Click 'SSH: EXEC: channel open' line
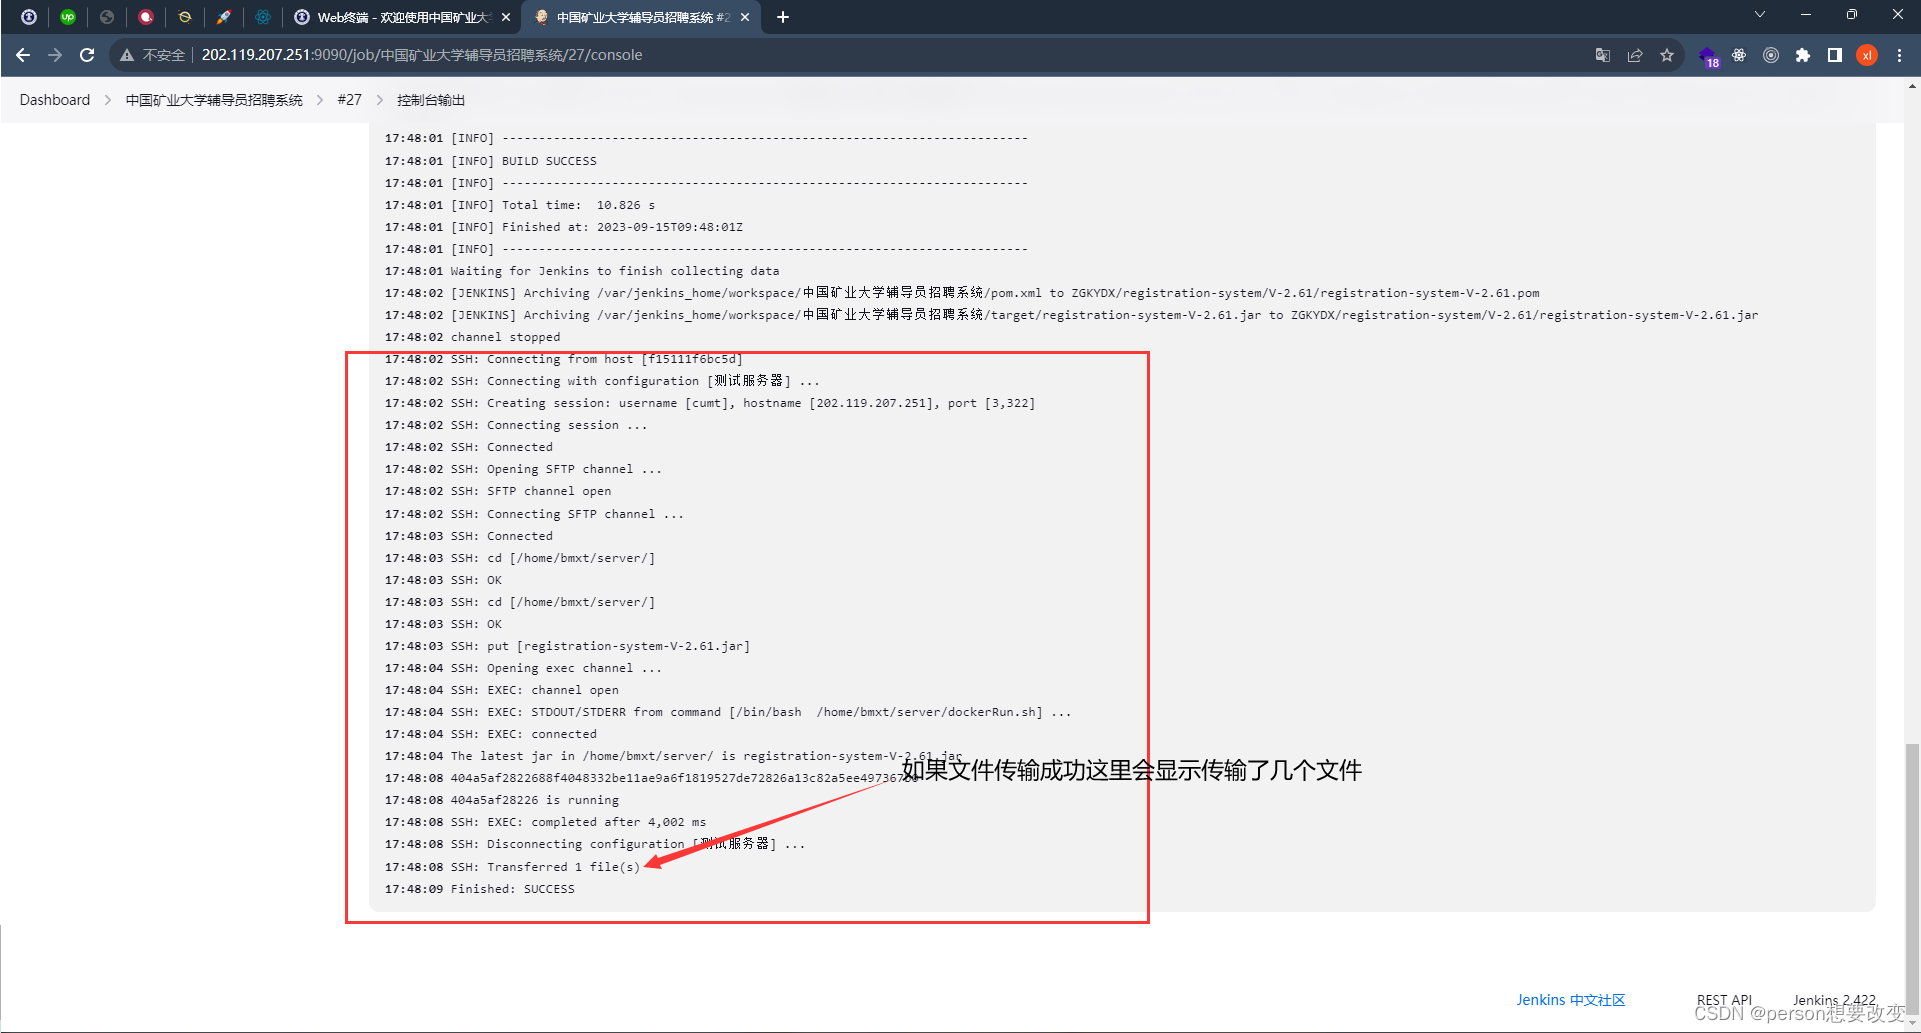This screenshot has width=1921, height=1033. [x=502, y=690]
